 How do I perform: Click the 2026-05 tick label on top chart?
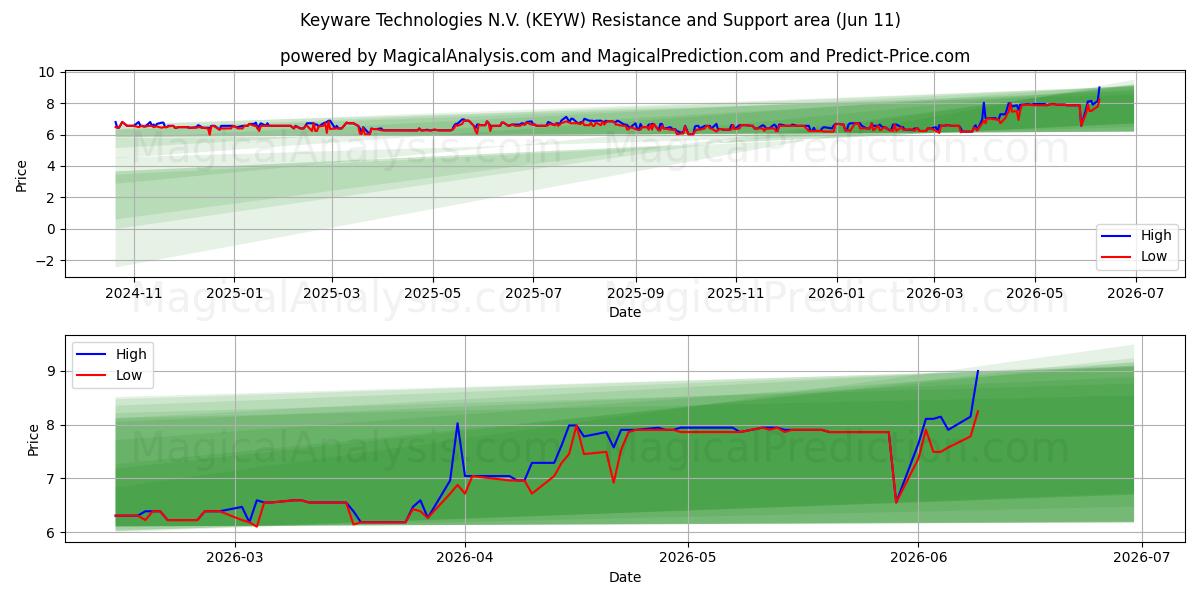1034,294
